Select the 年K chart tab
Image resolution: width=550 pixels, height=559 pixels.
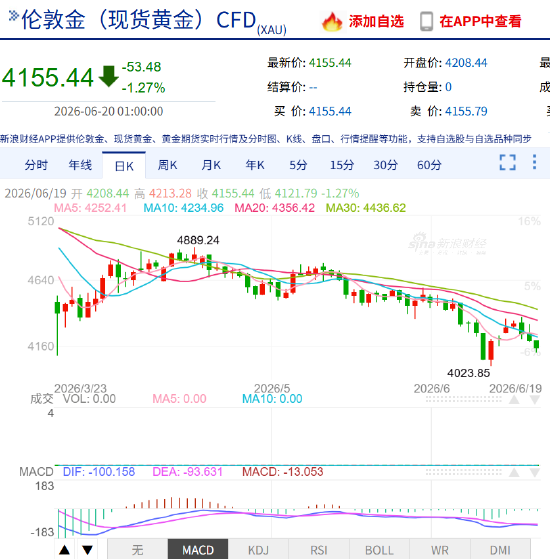click(255, 165)
